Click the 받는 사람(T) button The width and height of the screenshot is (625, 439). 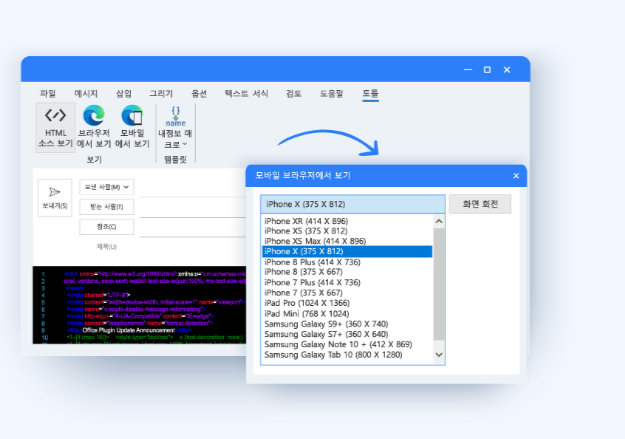106,207
